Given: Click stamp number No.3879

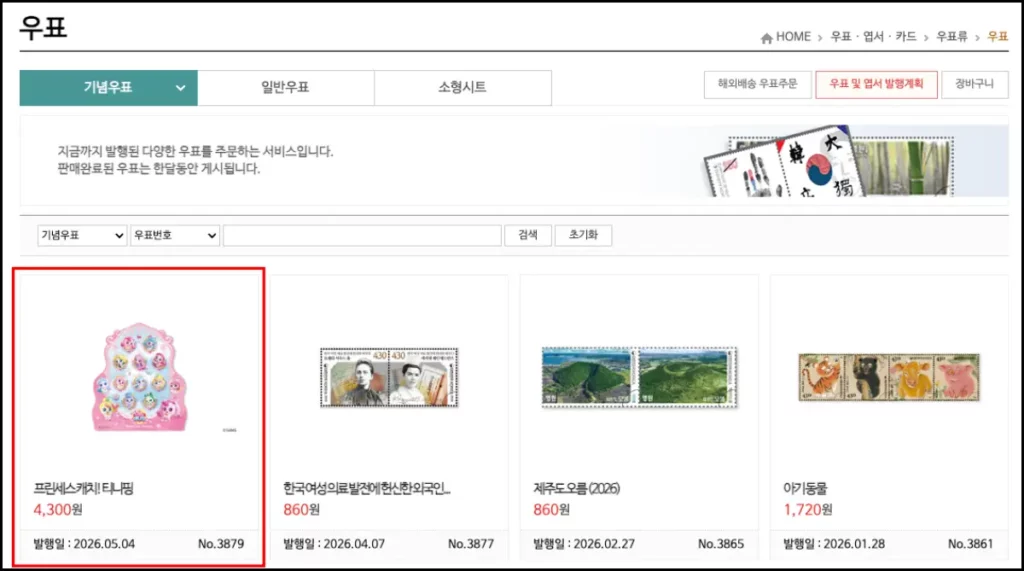Looking at the screenshot, I should [221, 544].
